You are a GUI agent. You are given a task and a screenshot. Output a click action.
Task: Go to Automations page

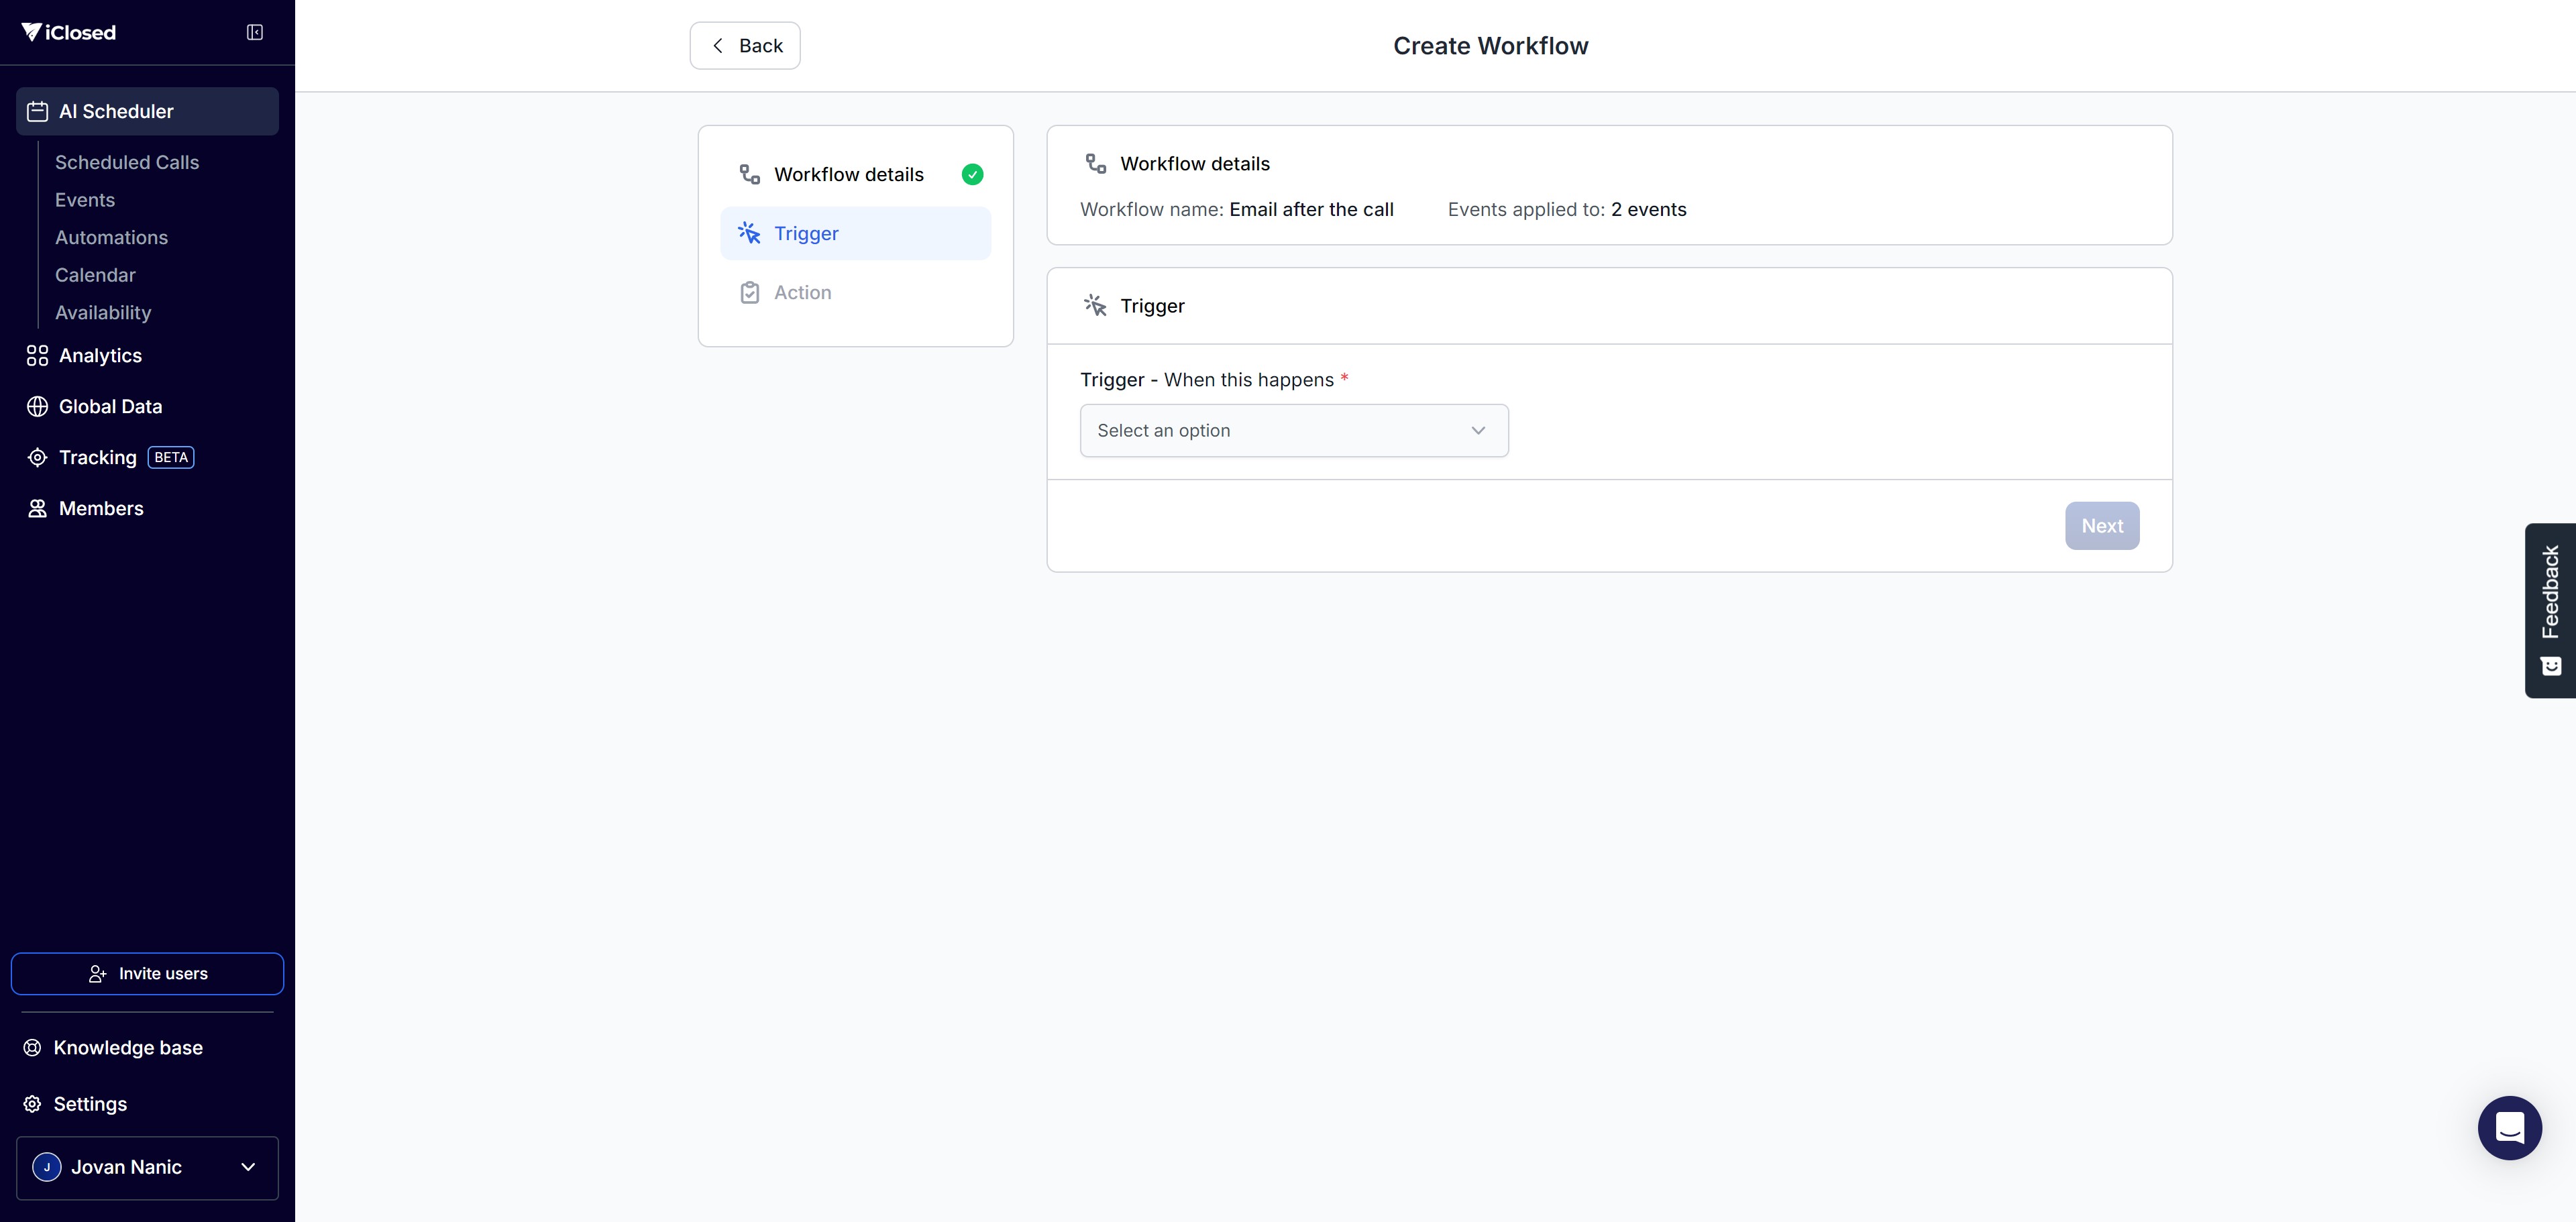click(x=111, y=238)
